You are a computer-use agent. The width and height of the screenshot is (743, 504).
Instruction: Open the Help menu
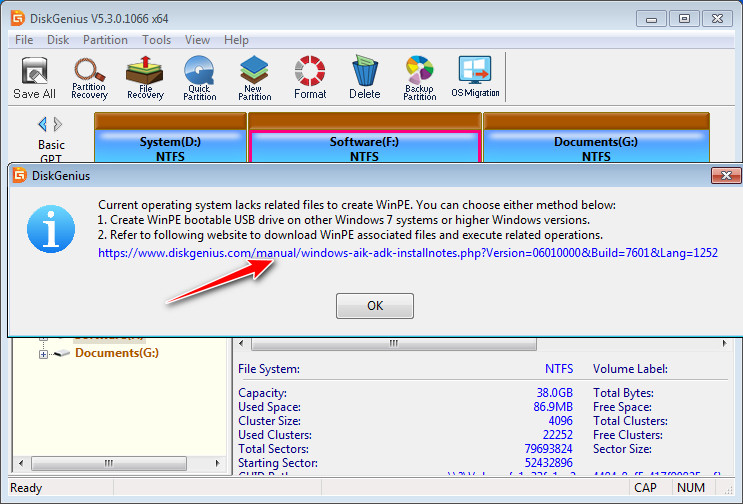236,40
